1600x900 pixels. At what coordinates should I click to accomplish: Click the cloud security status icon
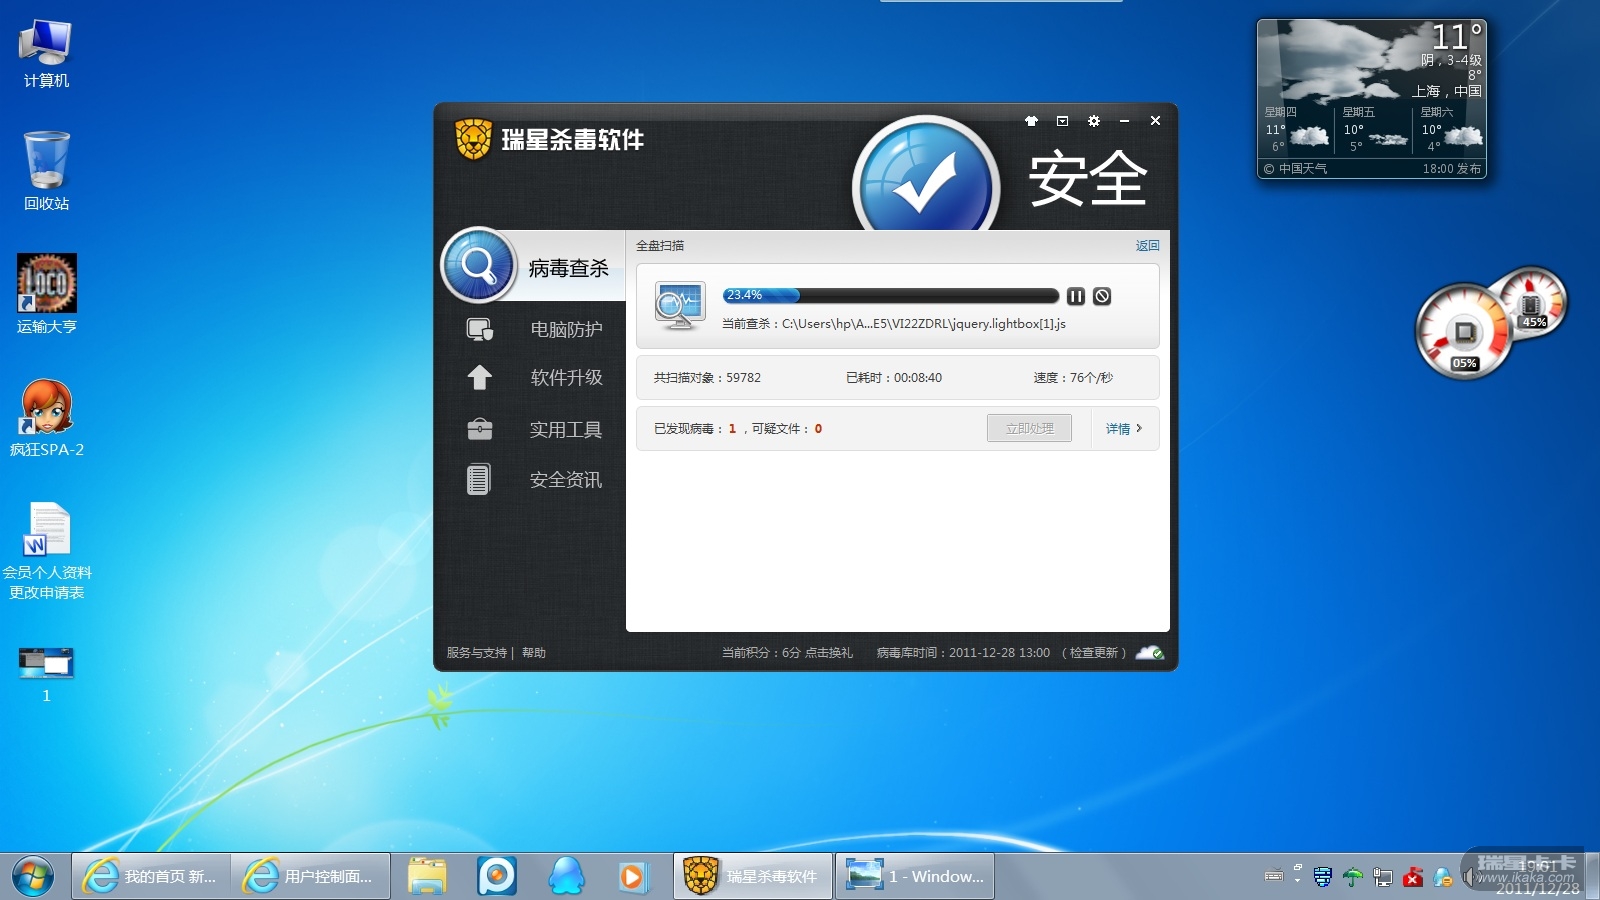click(1150, 653)
